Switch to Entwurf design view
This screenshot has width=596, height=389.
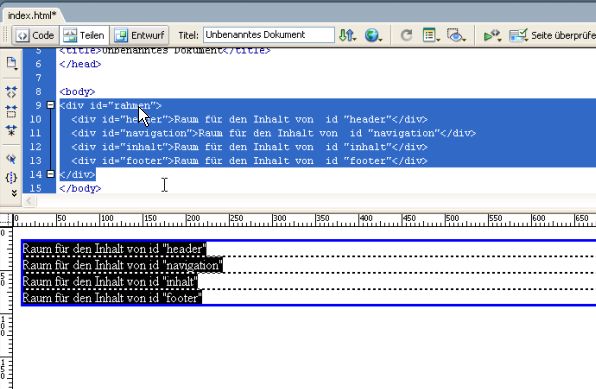(x=139, y=35)
